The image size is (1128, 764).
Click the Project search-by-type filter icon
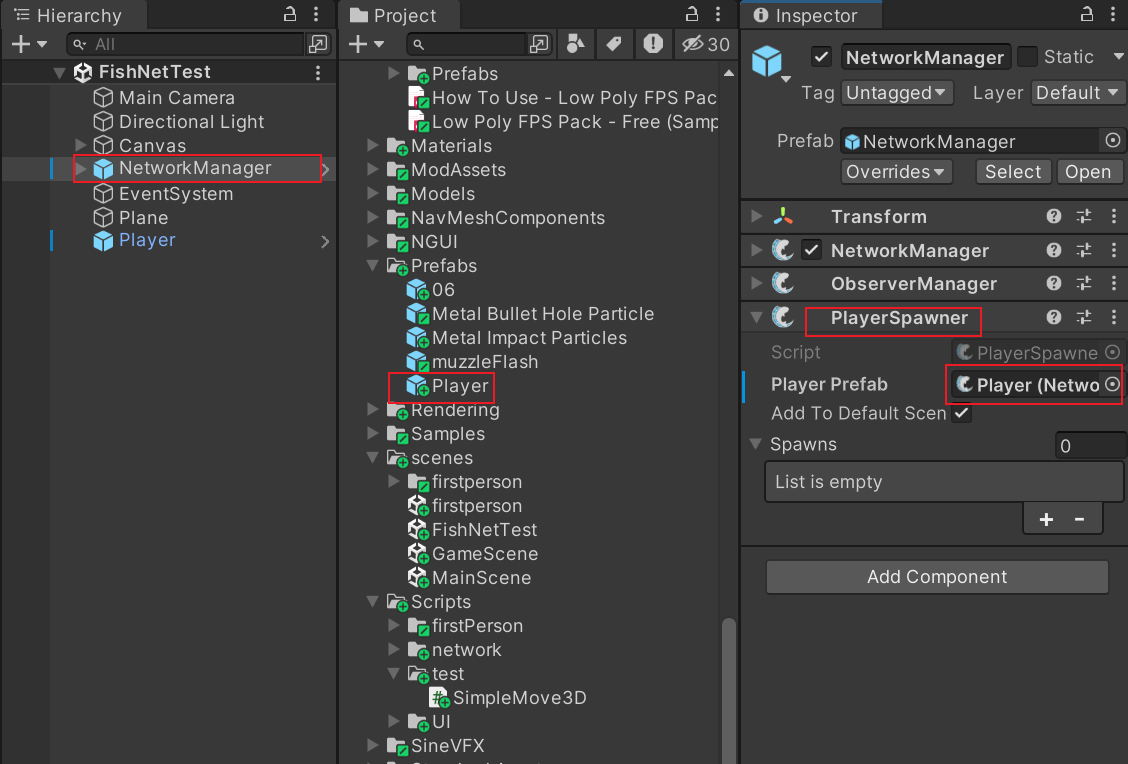click(575, 44)
